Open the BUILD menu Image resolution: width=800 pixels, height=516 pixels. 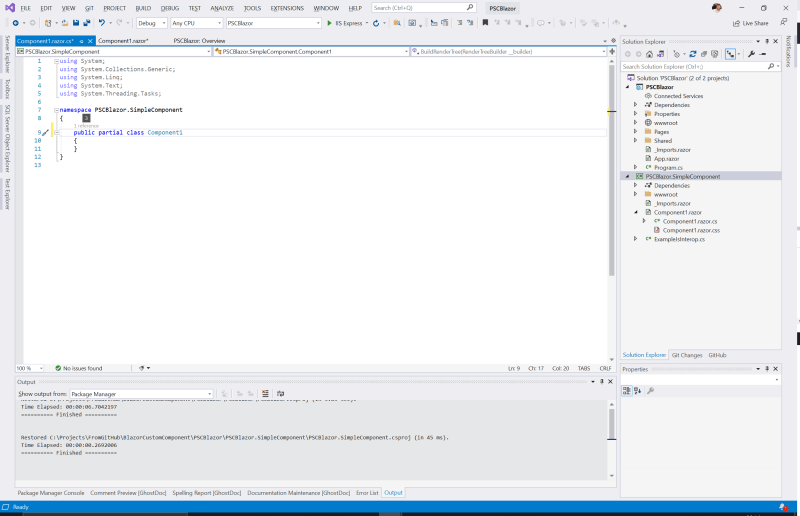tap(143, 8)
